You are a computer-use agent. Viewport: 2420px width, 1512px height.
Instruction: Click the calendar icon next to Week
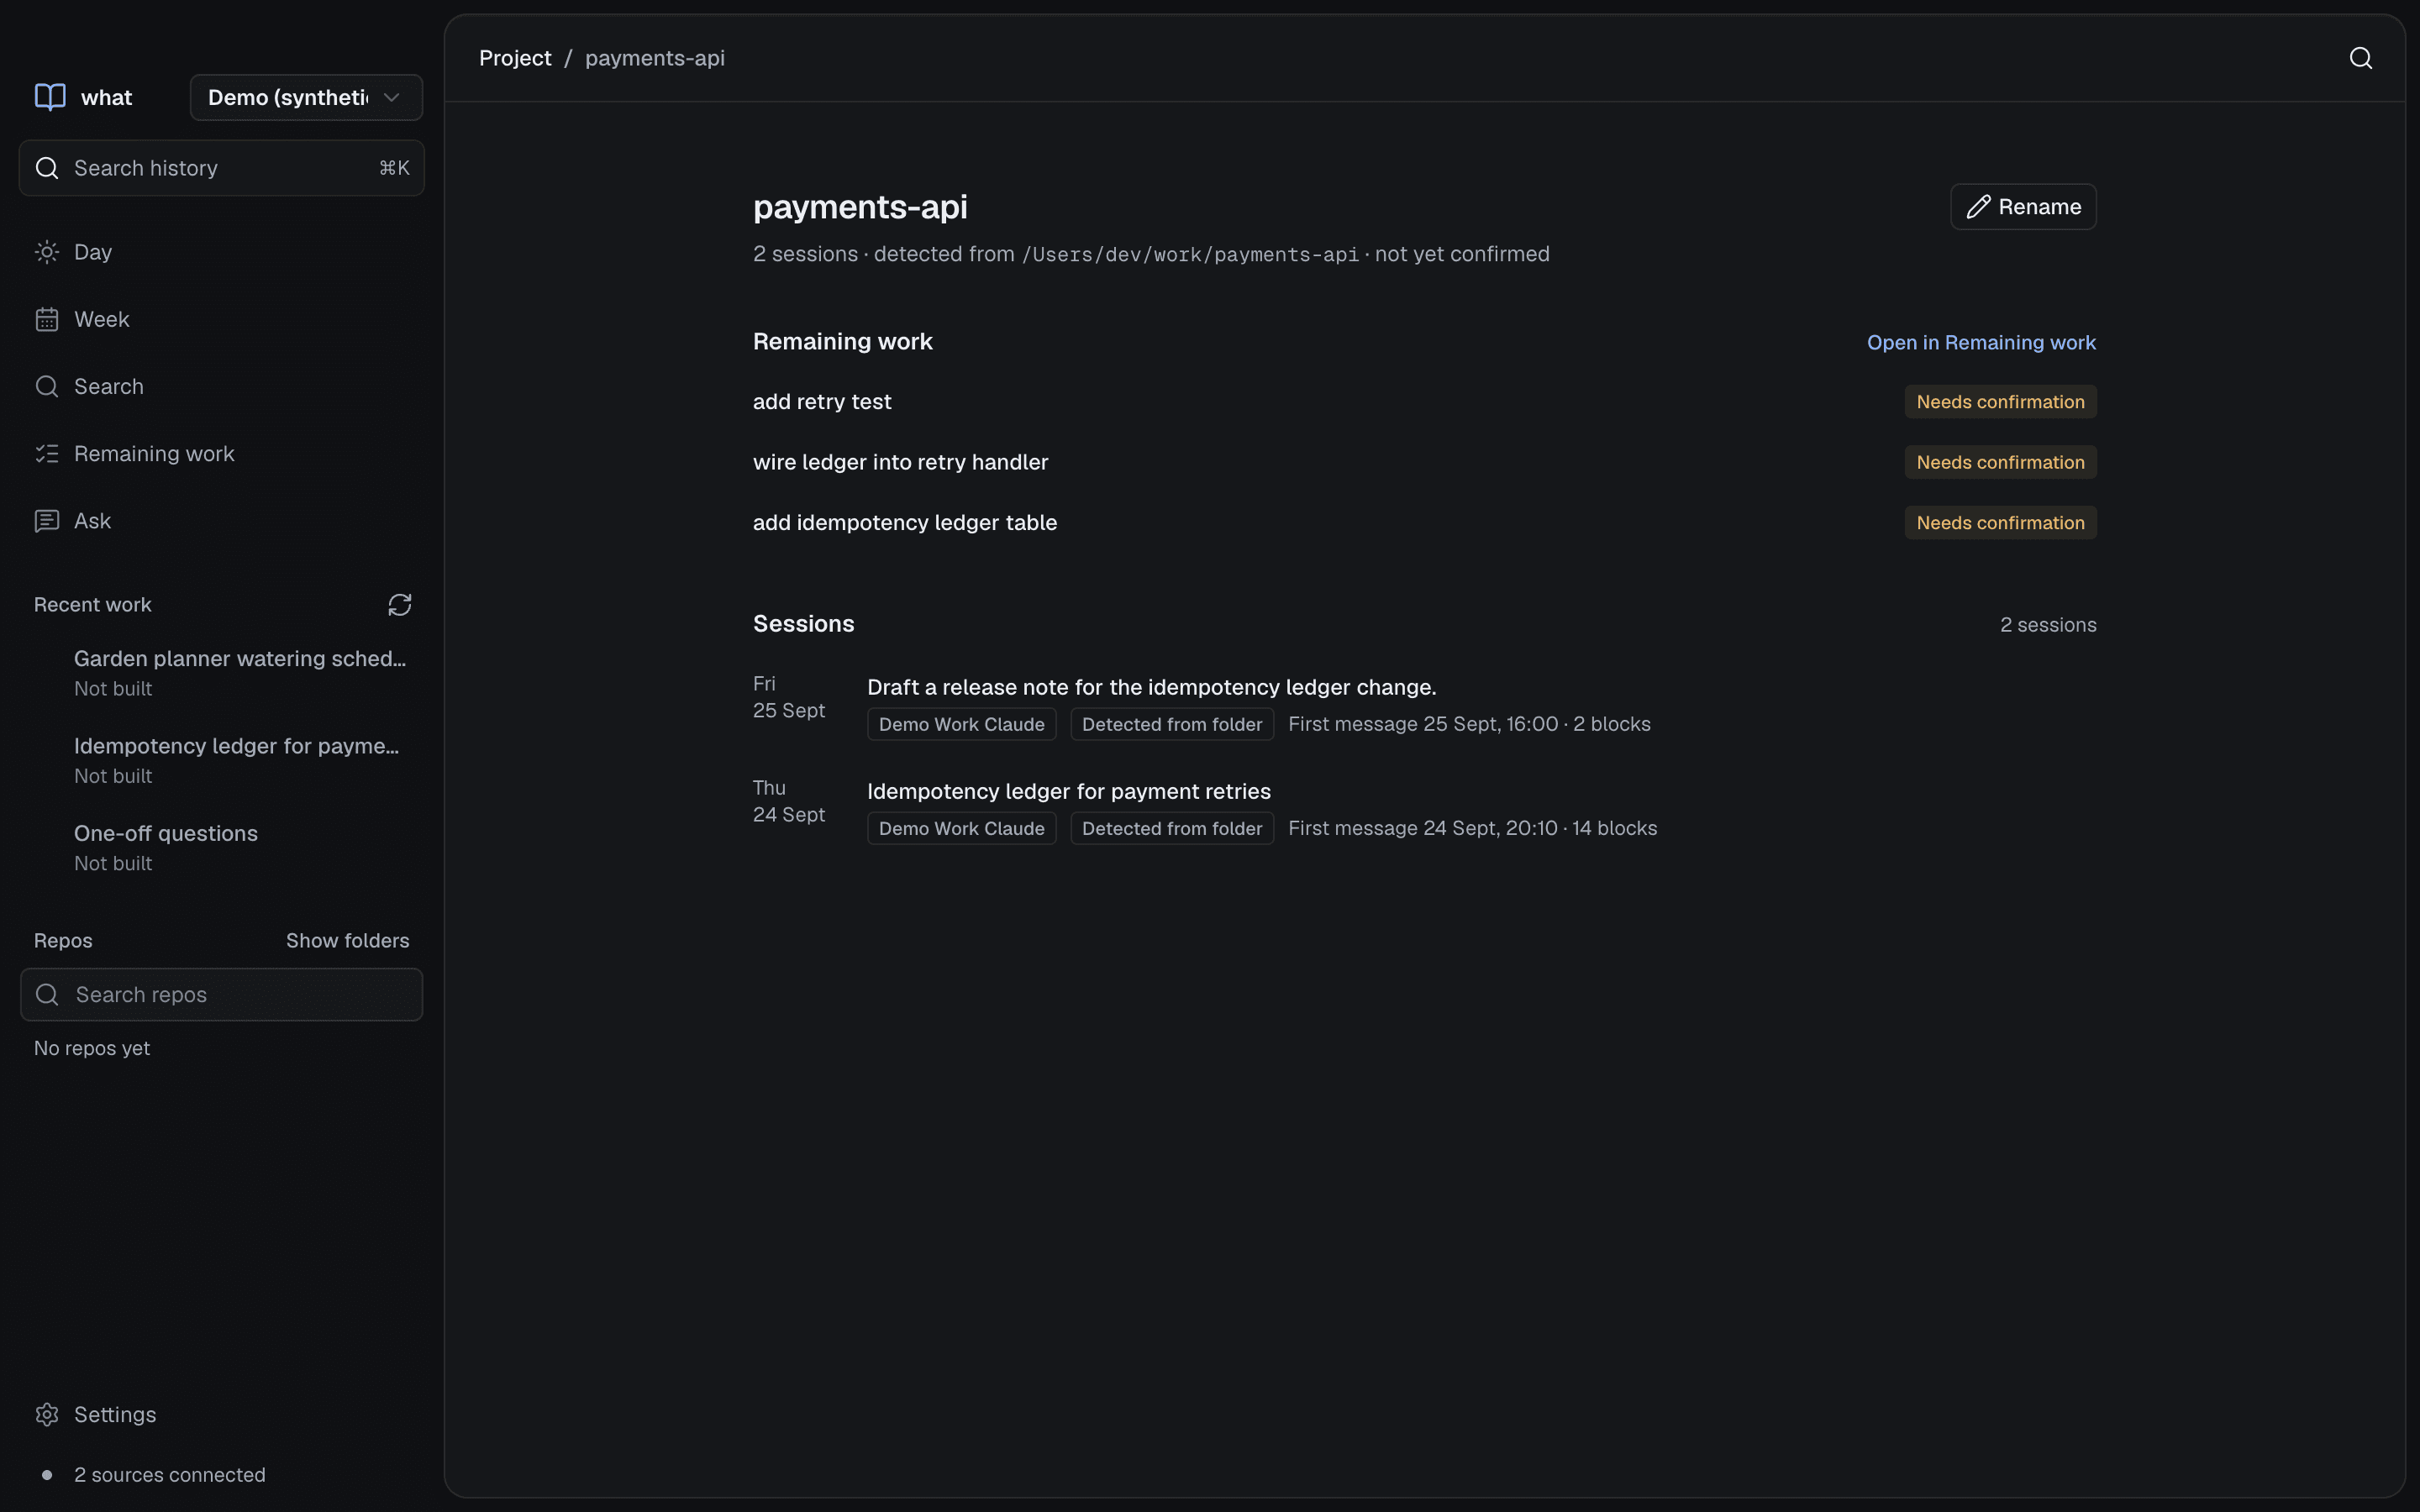(47, 319)
